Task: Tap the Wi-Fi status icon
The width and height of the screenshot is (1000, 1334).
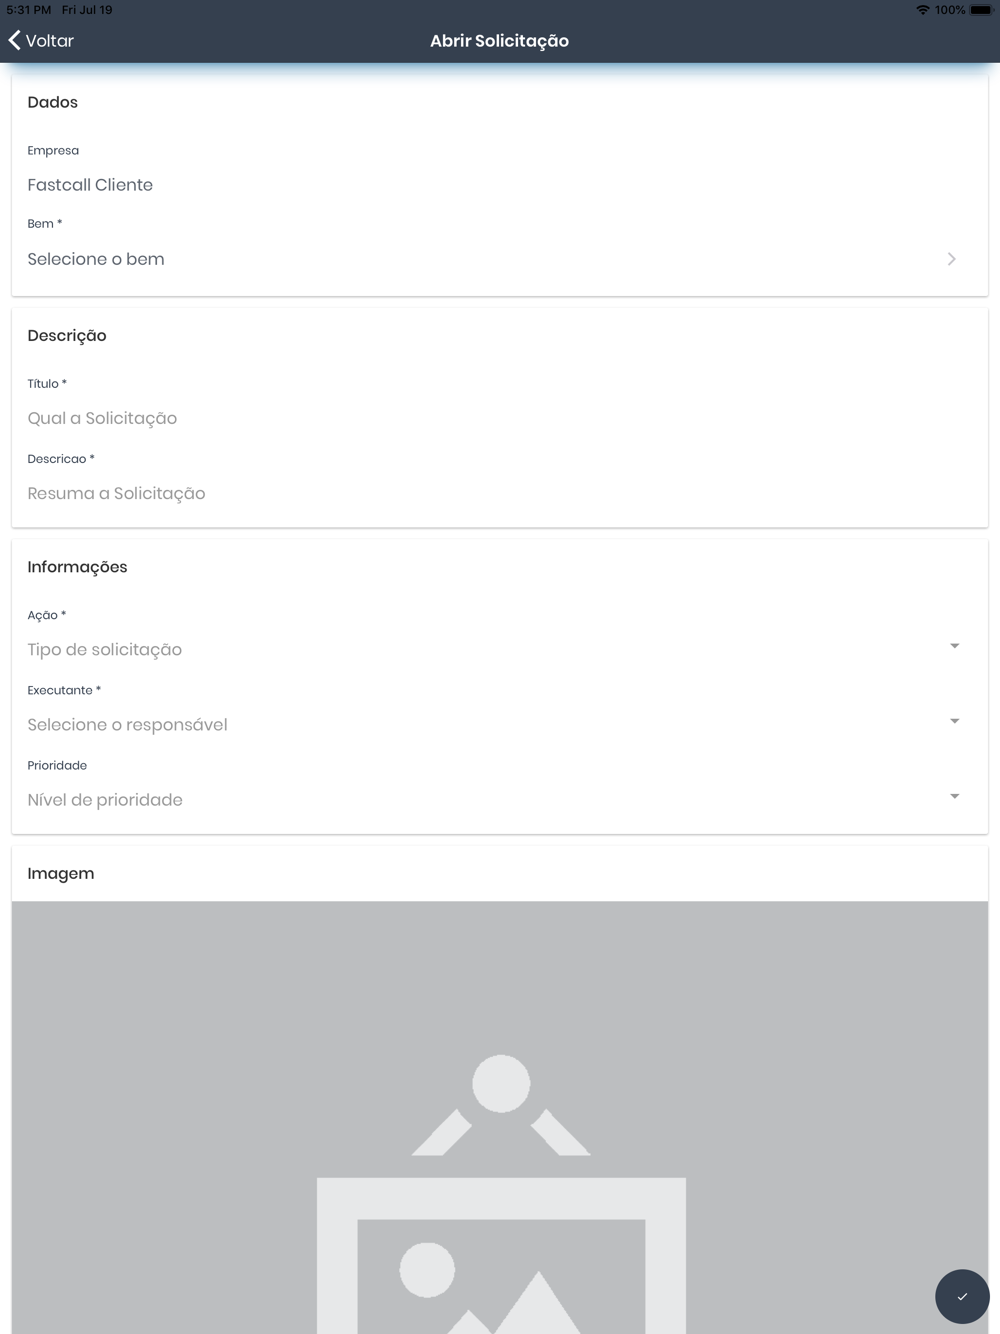Action: (x=922, y=10)
